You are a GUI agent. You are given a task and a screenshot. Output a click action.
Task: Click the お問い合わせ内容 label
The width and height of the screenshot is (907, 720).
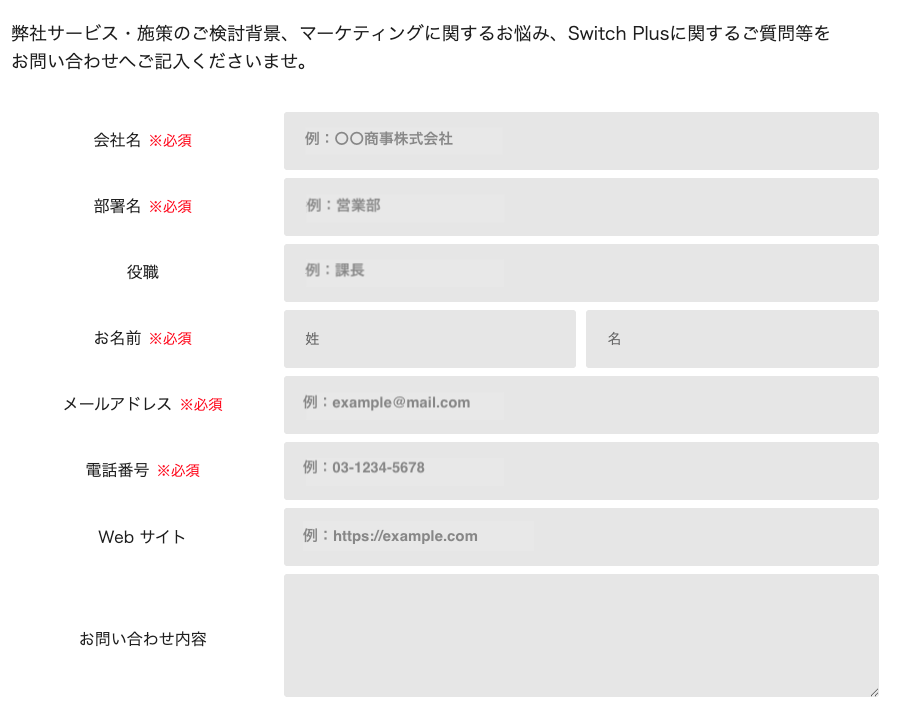tap(142, 638)
